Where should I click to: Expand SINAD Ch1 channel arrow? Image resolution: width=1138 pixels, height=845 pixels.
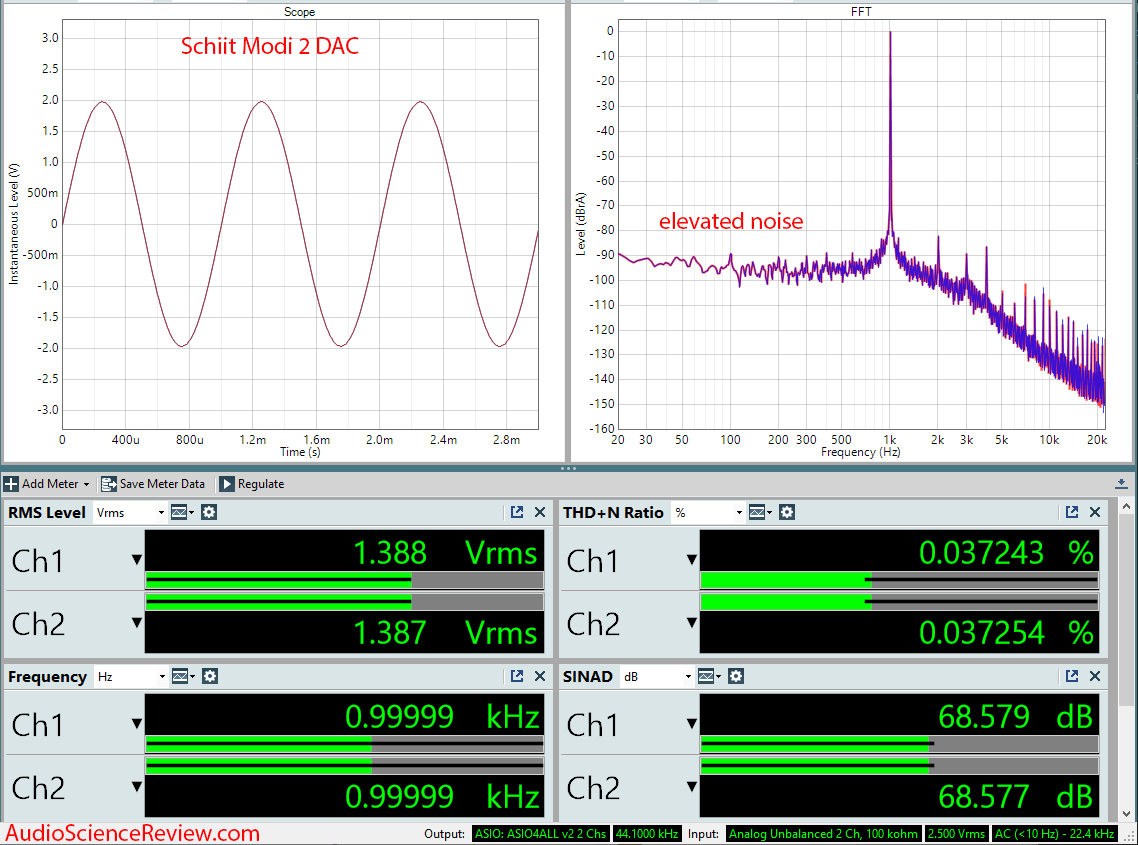tap(692, 724)
